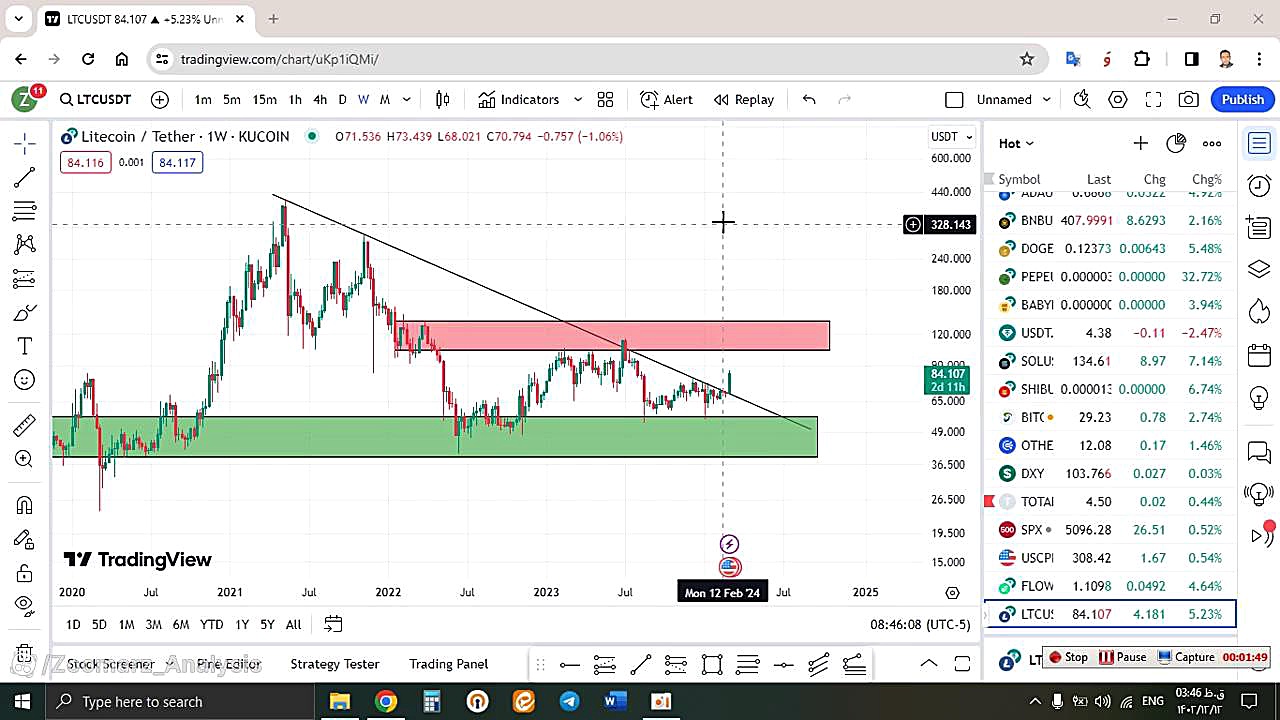Select the trend line drawing tool
The width and height of the screenshot is (1280, 720).
click(x=25, y=178)
